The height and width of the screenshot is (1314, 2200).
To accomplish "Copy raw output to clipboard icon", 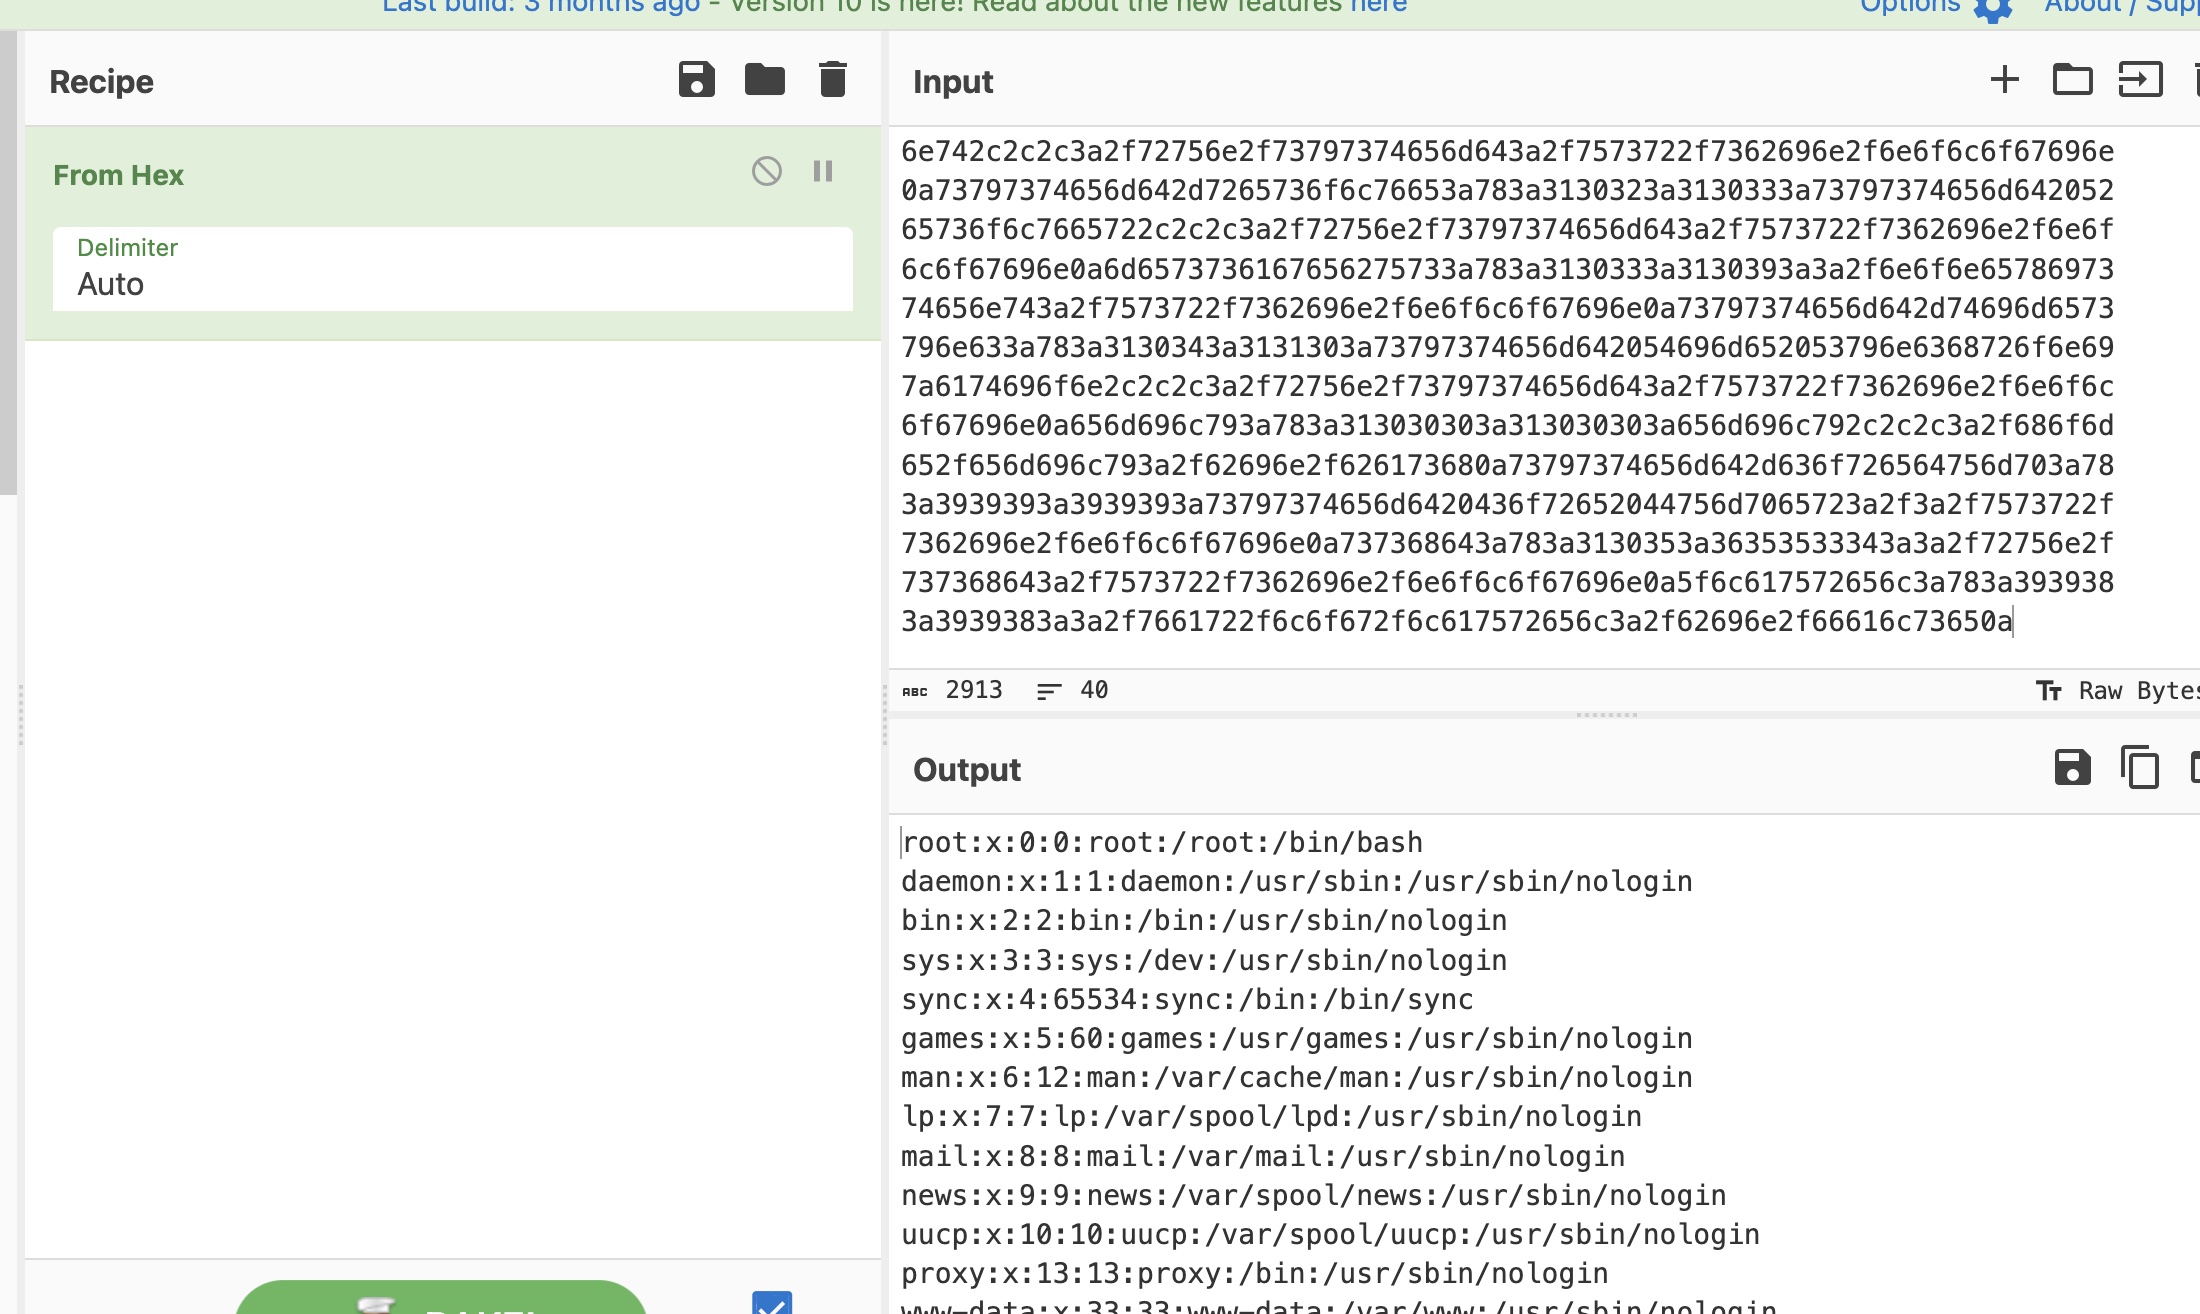I will pyautogui.click(x=2140, y=768).
